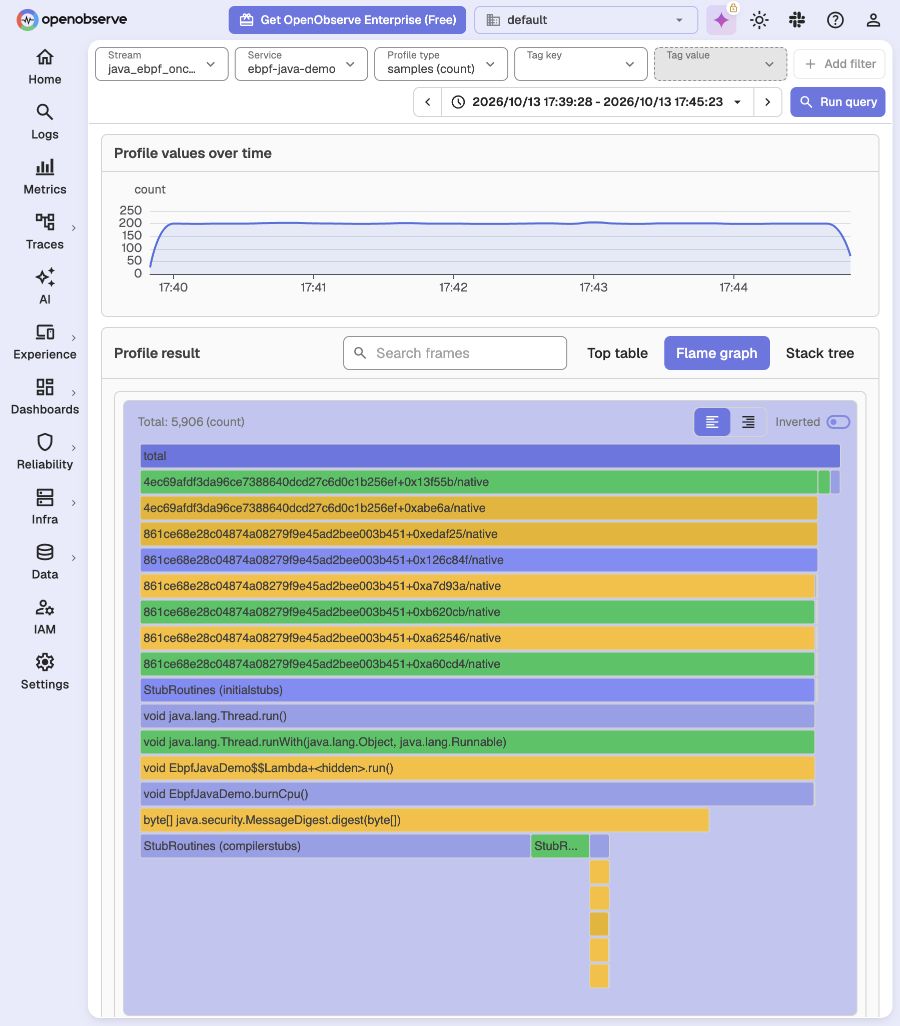The image size is (900, 1026).
Task: Open the AI assistant sparkle icon
Action: click(x=721, y=20)
